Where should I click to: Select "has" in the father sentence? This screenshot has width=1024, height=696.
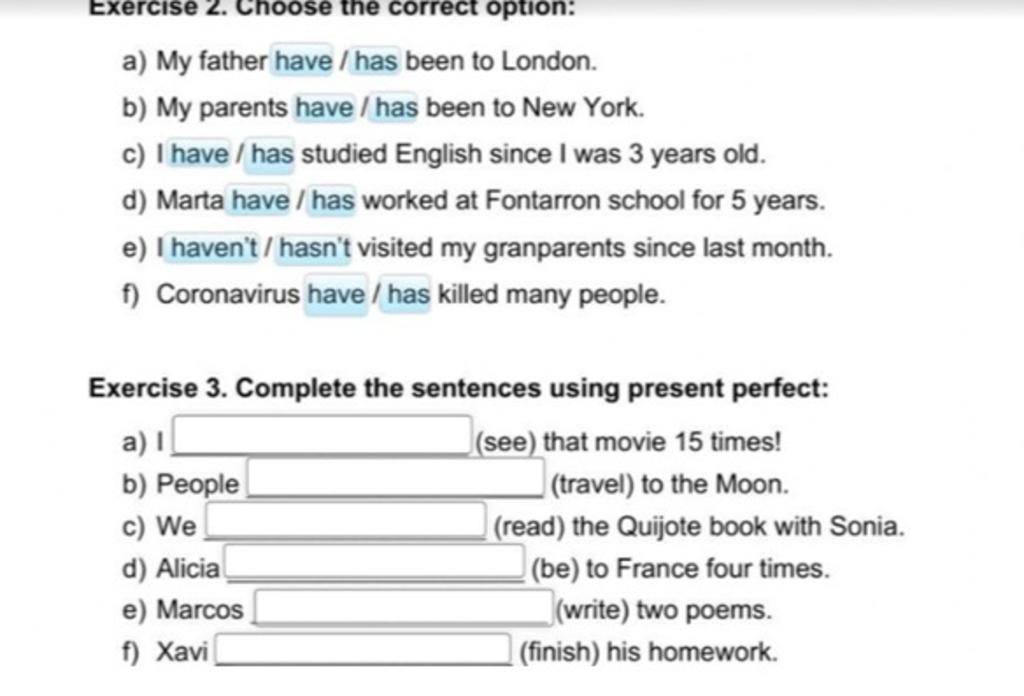[376, 61]
